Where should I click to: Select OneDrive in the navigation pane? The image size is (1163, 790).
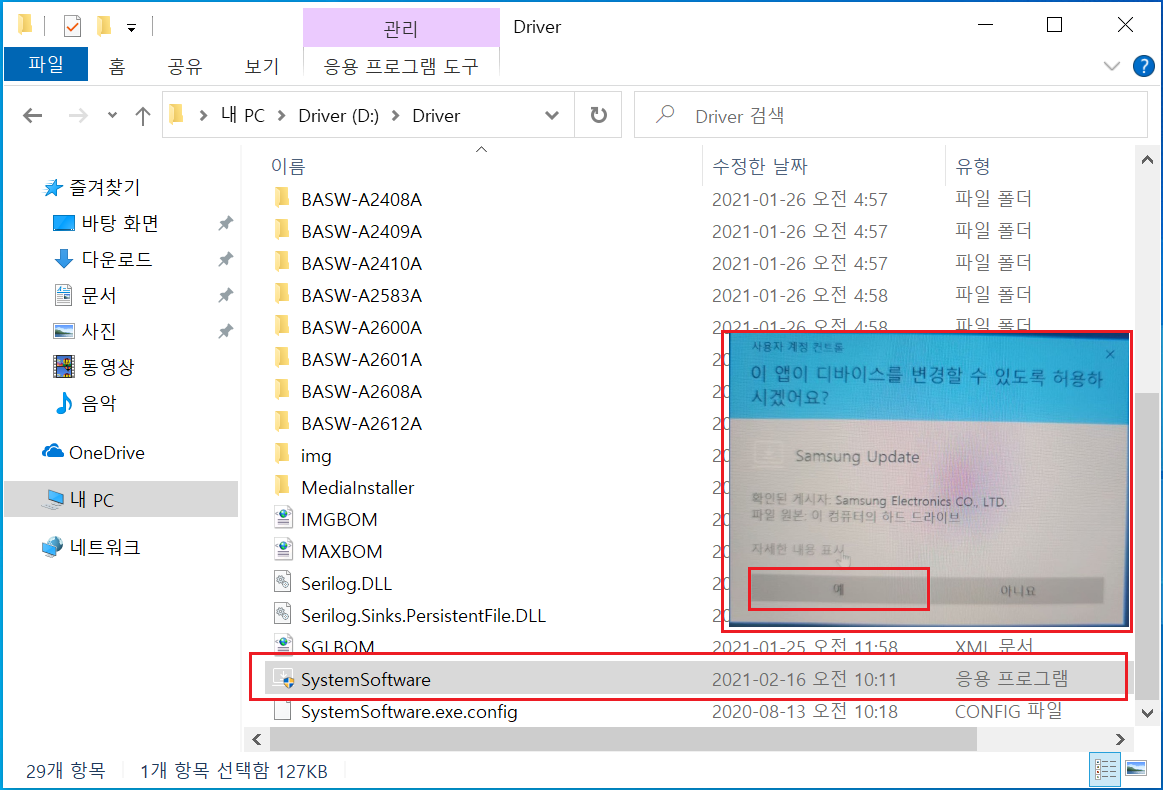(93, 452)
